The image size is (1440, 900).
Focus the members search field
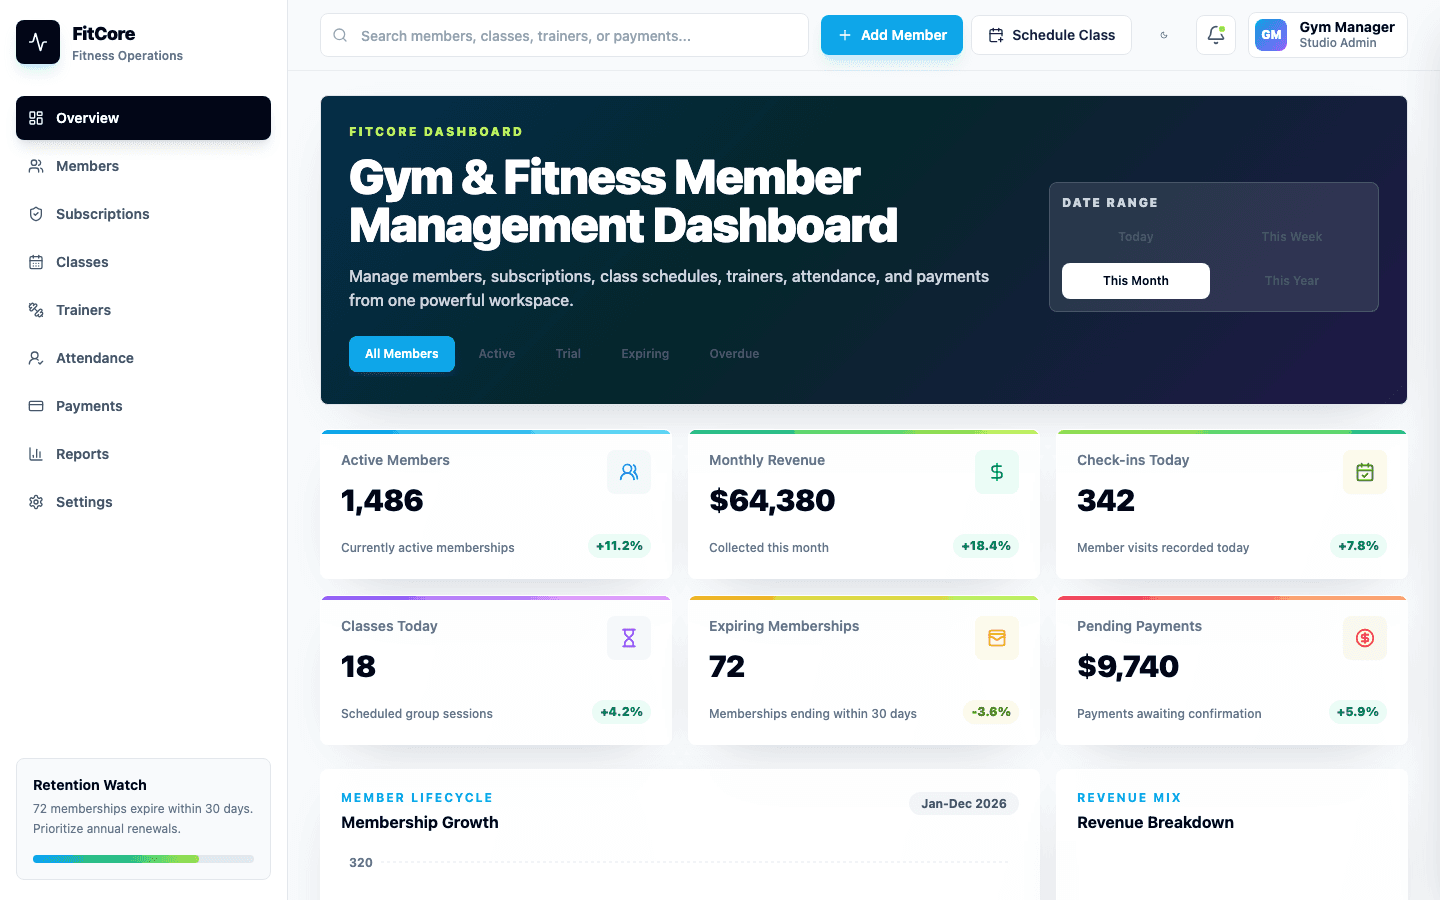[x=564, y=35]
